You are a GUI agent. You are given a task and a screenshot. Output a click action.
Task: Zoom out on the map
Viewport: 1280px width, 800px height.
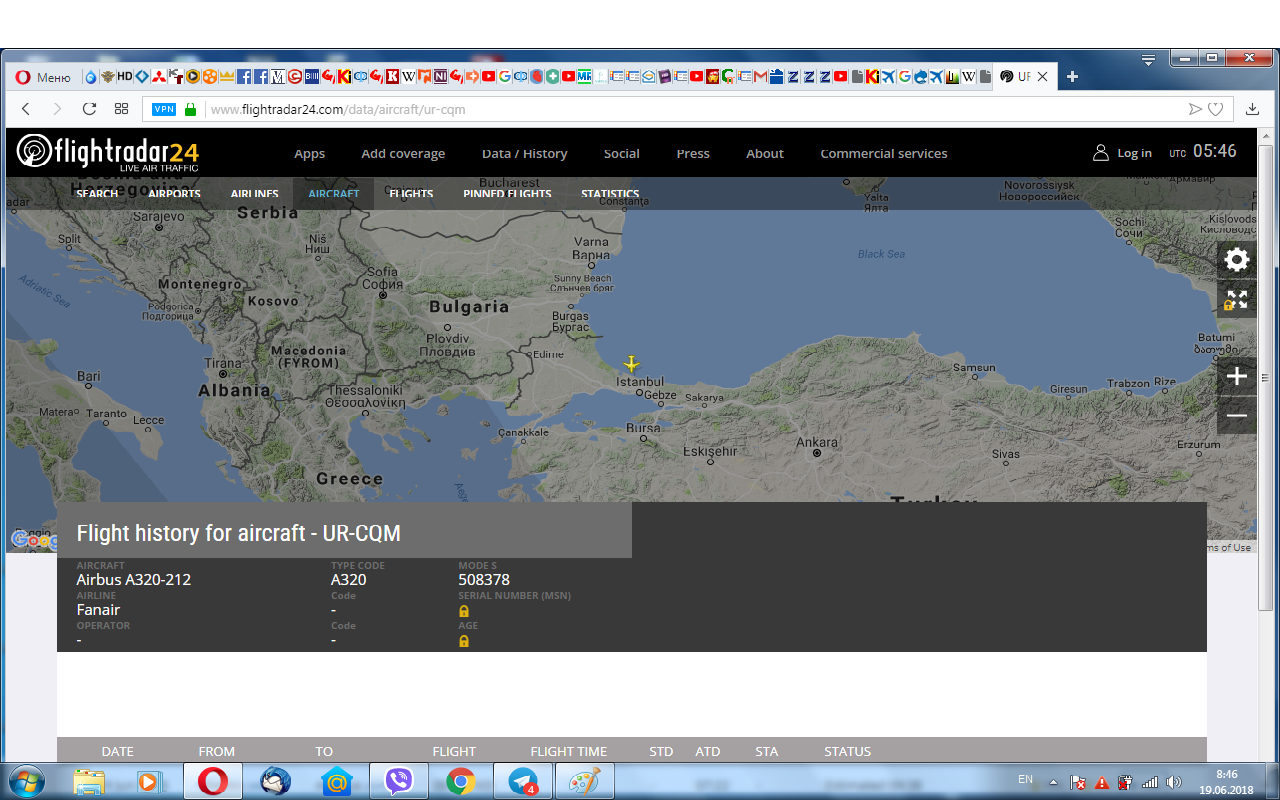pos(1237,415)
